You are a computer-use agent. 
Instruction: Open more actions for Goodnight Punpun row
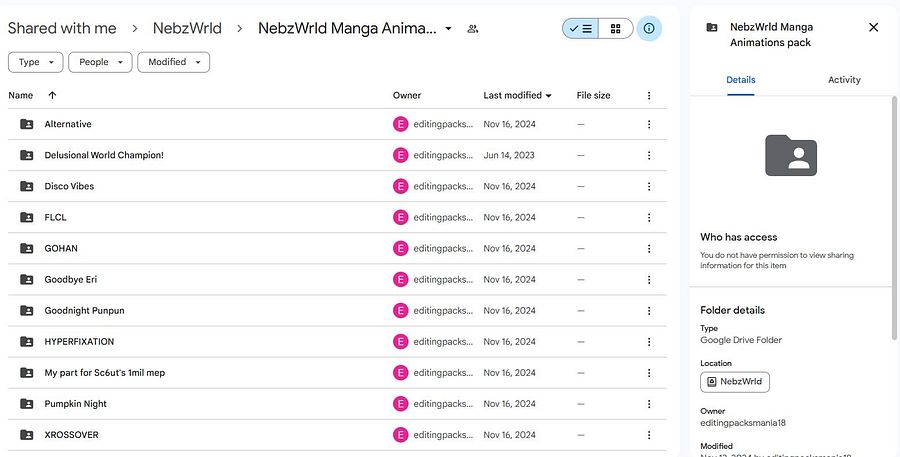[649, 311]
